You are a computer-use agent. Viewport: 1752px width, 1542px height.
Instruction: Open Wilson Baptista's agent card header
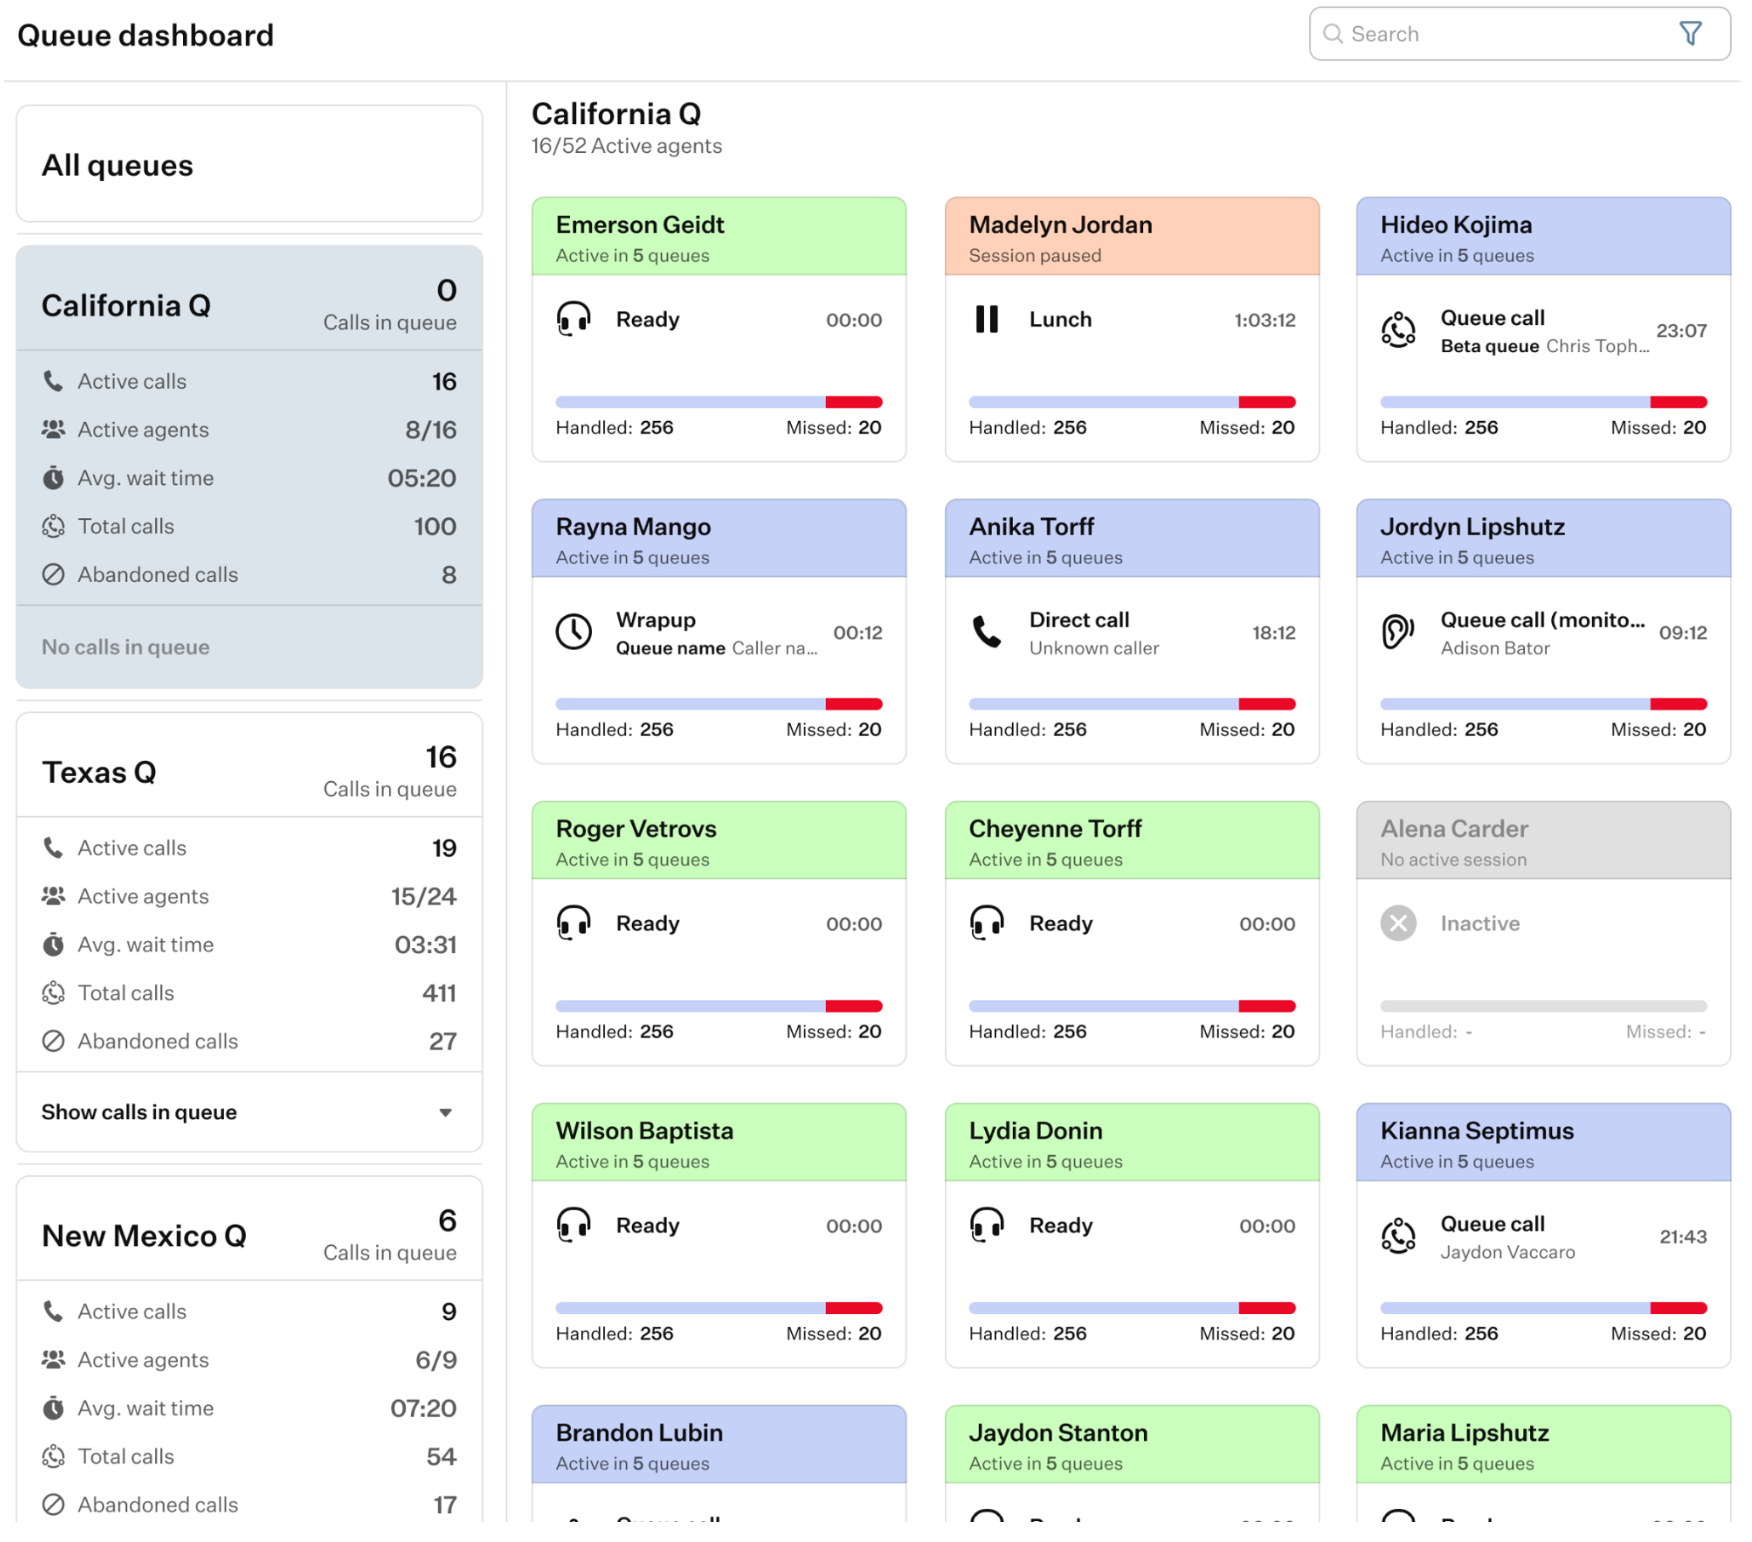click(718, 1144)
